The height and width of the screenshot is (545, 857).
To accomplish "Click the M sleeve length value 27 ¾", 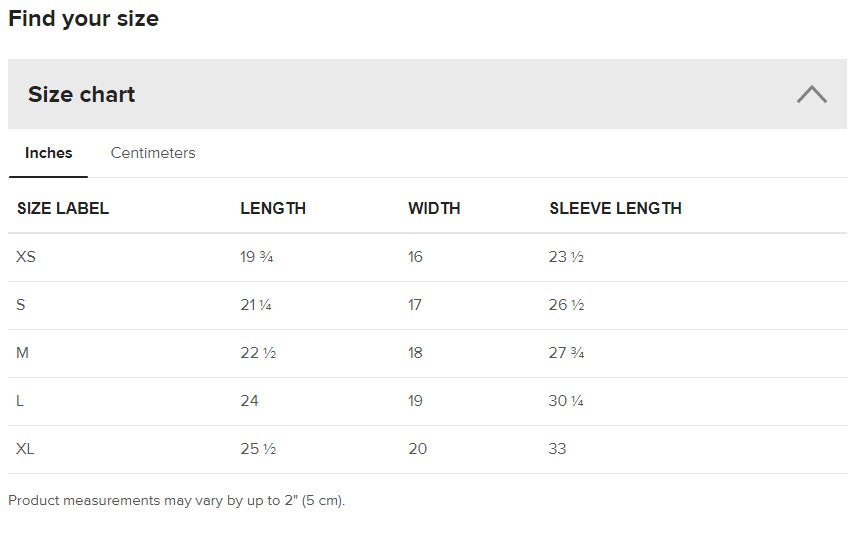I will click(566, 353).
